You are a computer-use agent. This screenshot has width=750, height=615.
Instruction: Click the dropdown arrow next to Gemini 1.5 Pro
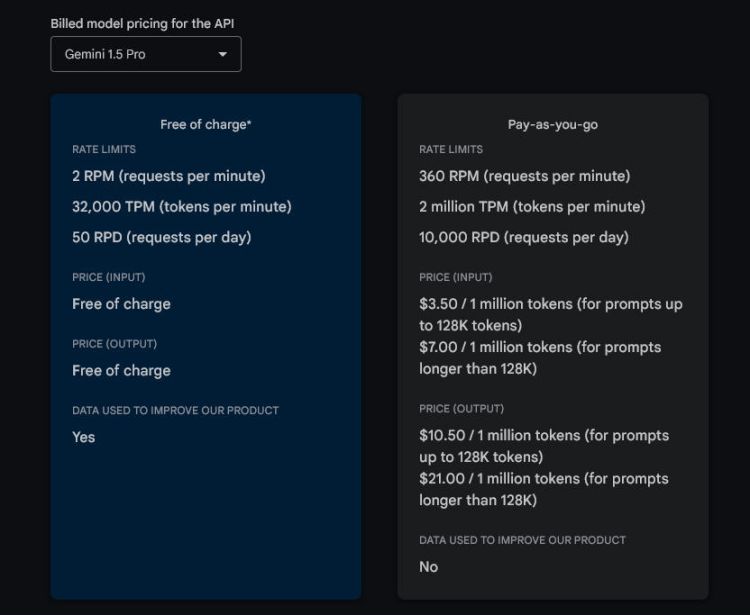click(x=222, y=55)
